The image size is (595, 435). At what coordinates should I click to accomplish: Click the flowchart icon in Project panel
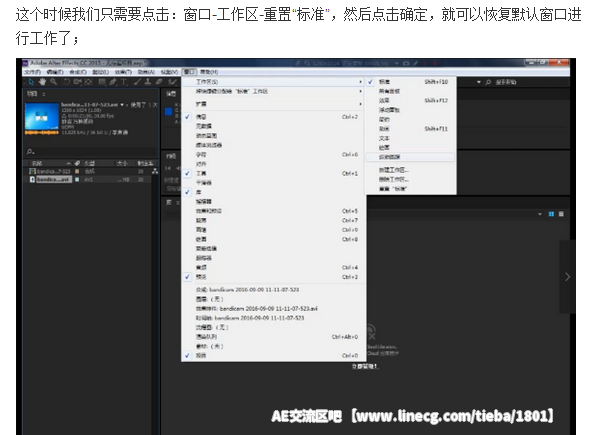pyautogui.click(x=155, y=172)
